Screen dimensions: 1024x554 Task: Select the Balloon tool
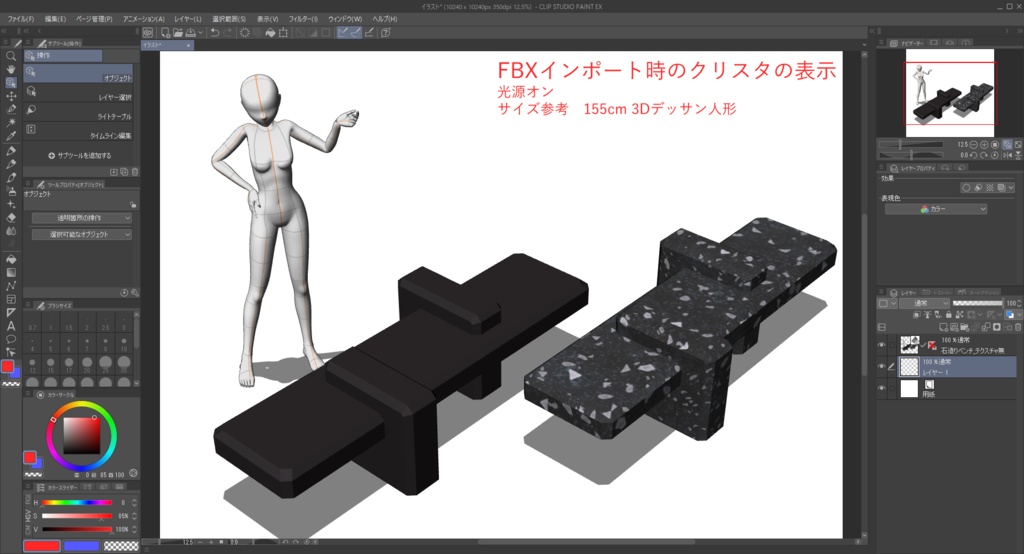click(10, 340)
